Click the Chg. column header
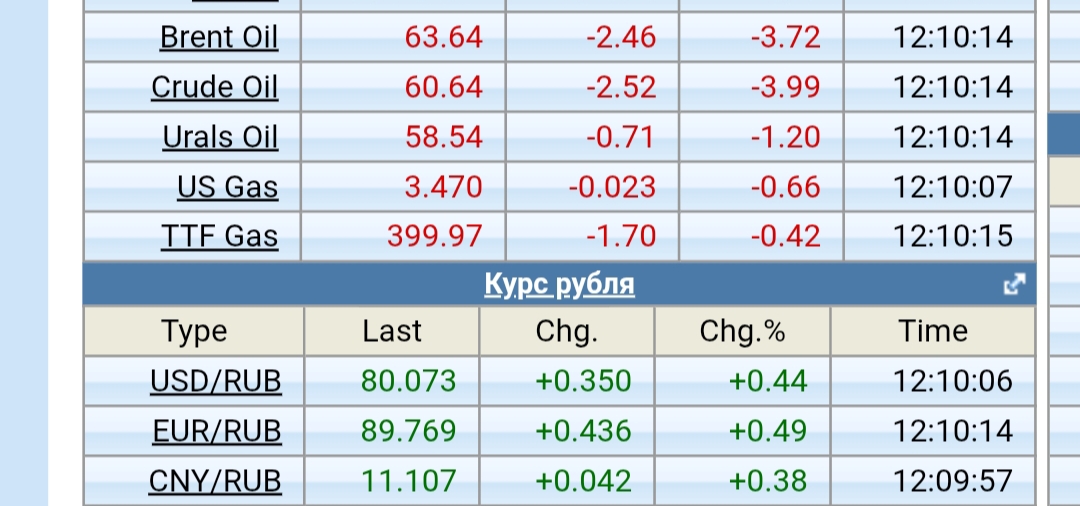This screenshot has width=1080, height=506. [x=566, y=331]
